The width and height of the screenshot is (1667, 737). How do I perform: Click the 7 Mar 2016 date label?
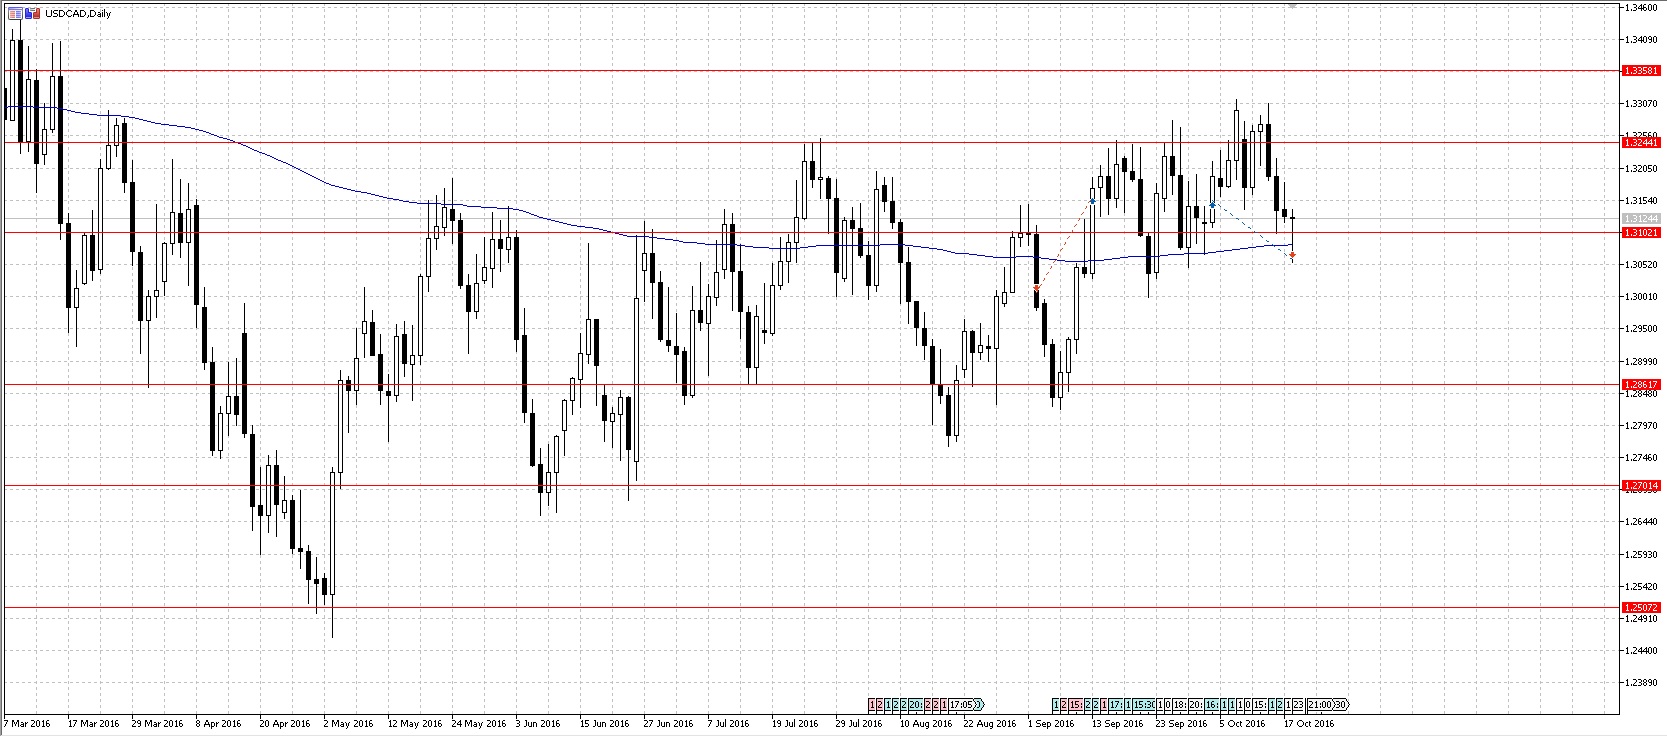[28, 723]
